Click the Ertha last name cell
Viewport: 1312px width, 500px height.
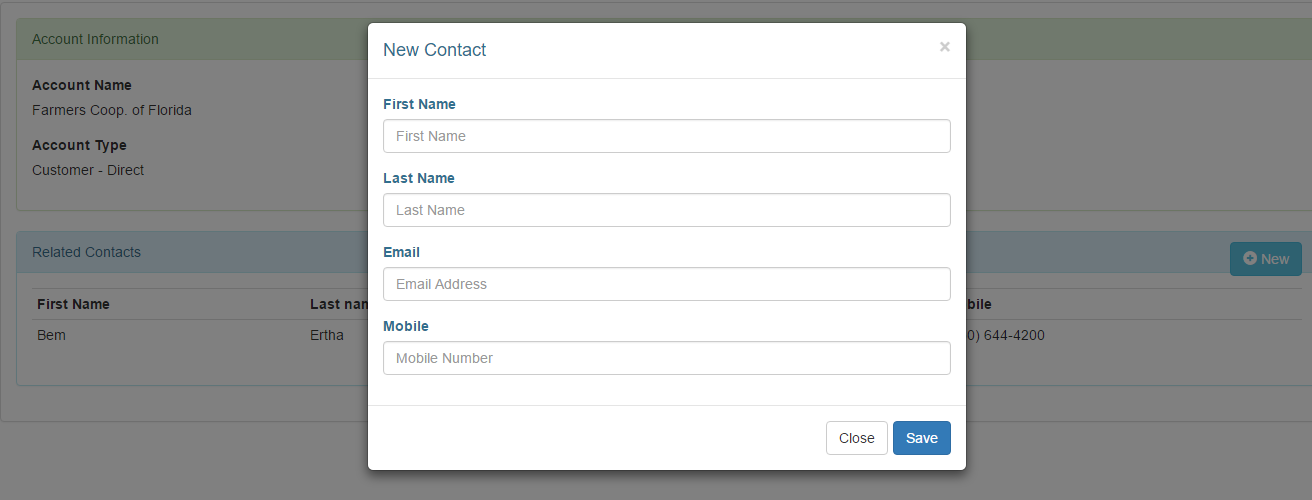coord(327,335)
